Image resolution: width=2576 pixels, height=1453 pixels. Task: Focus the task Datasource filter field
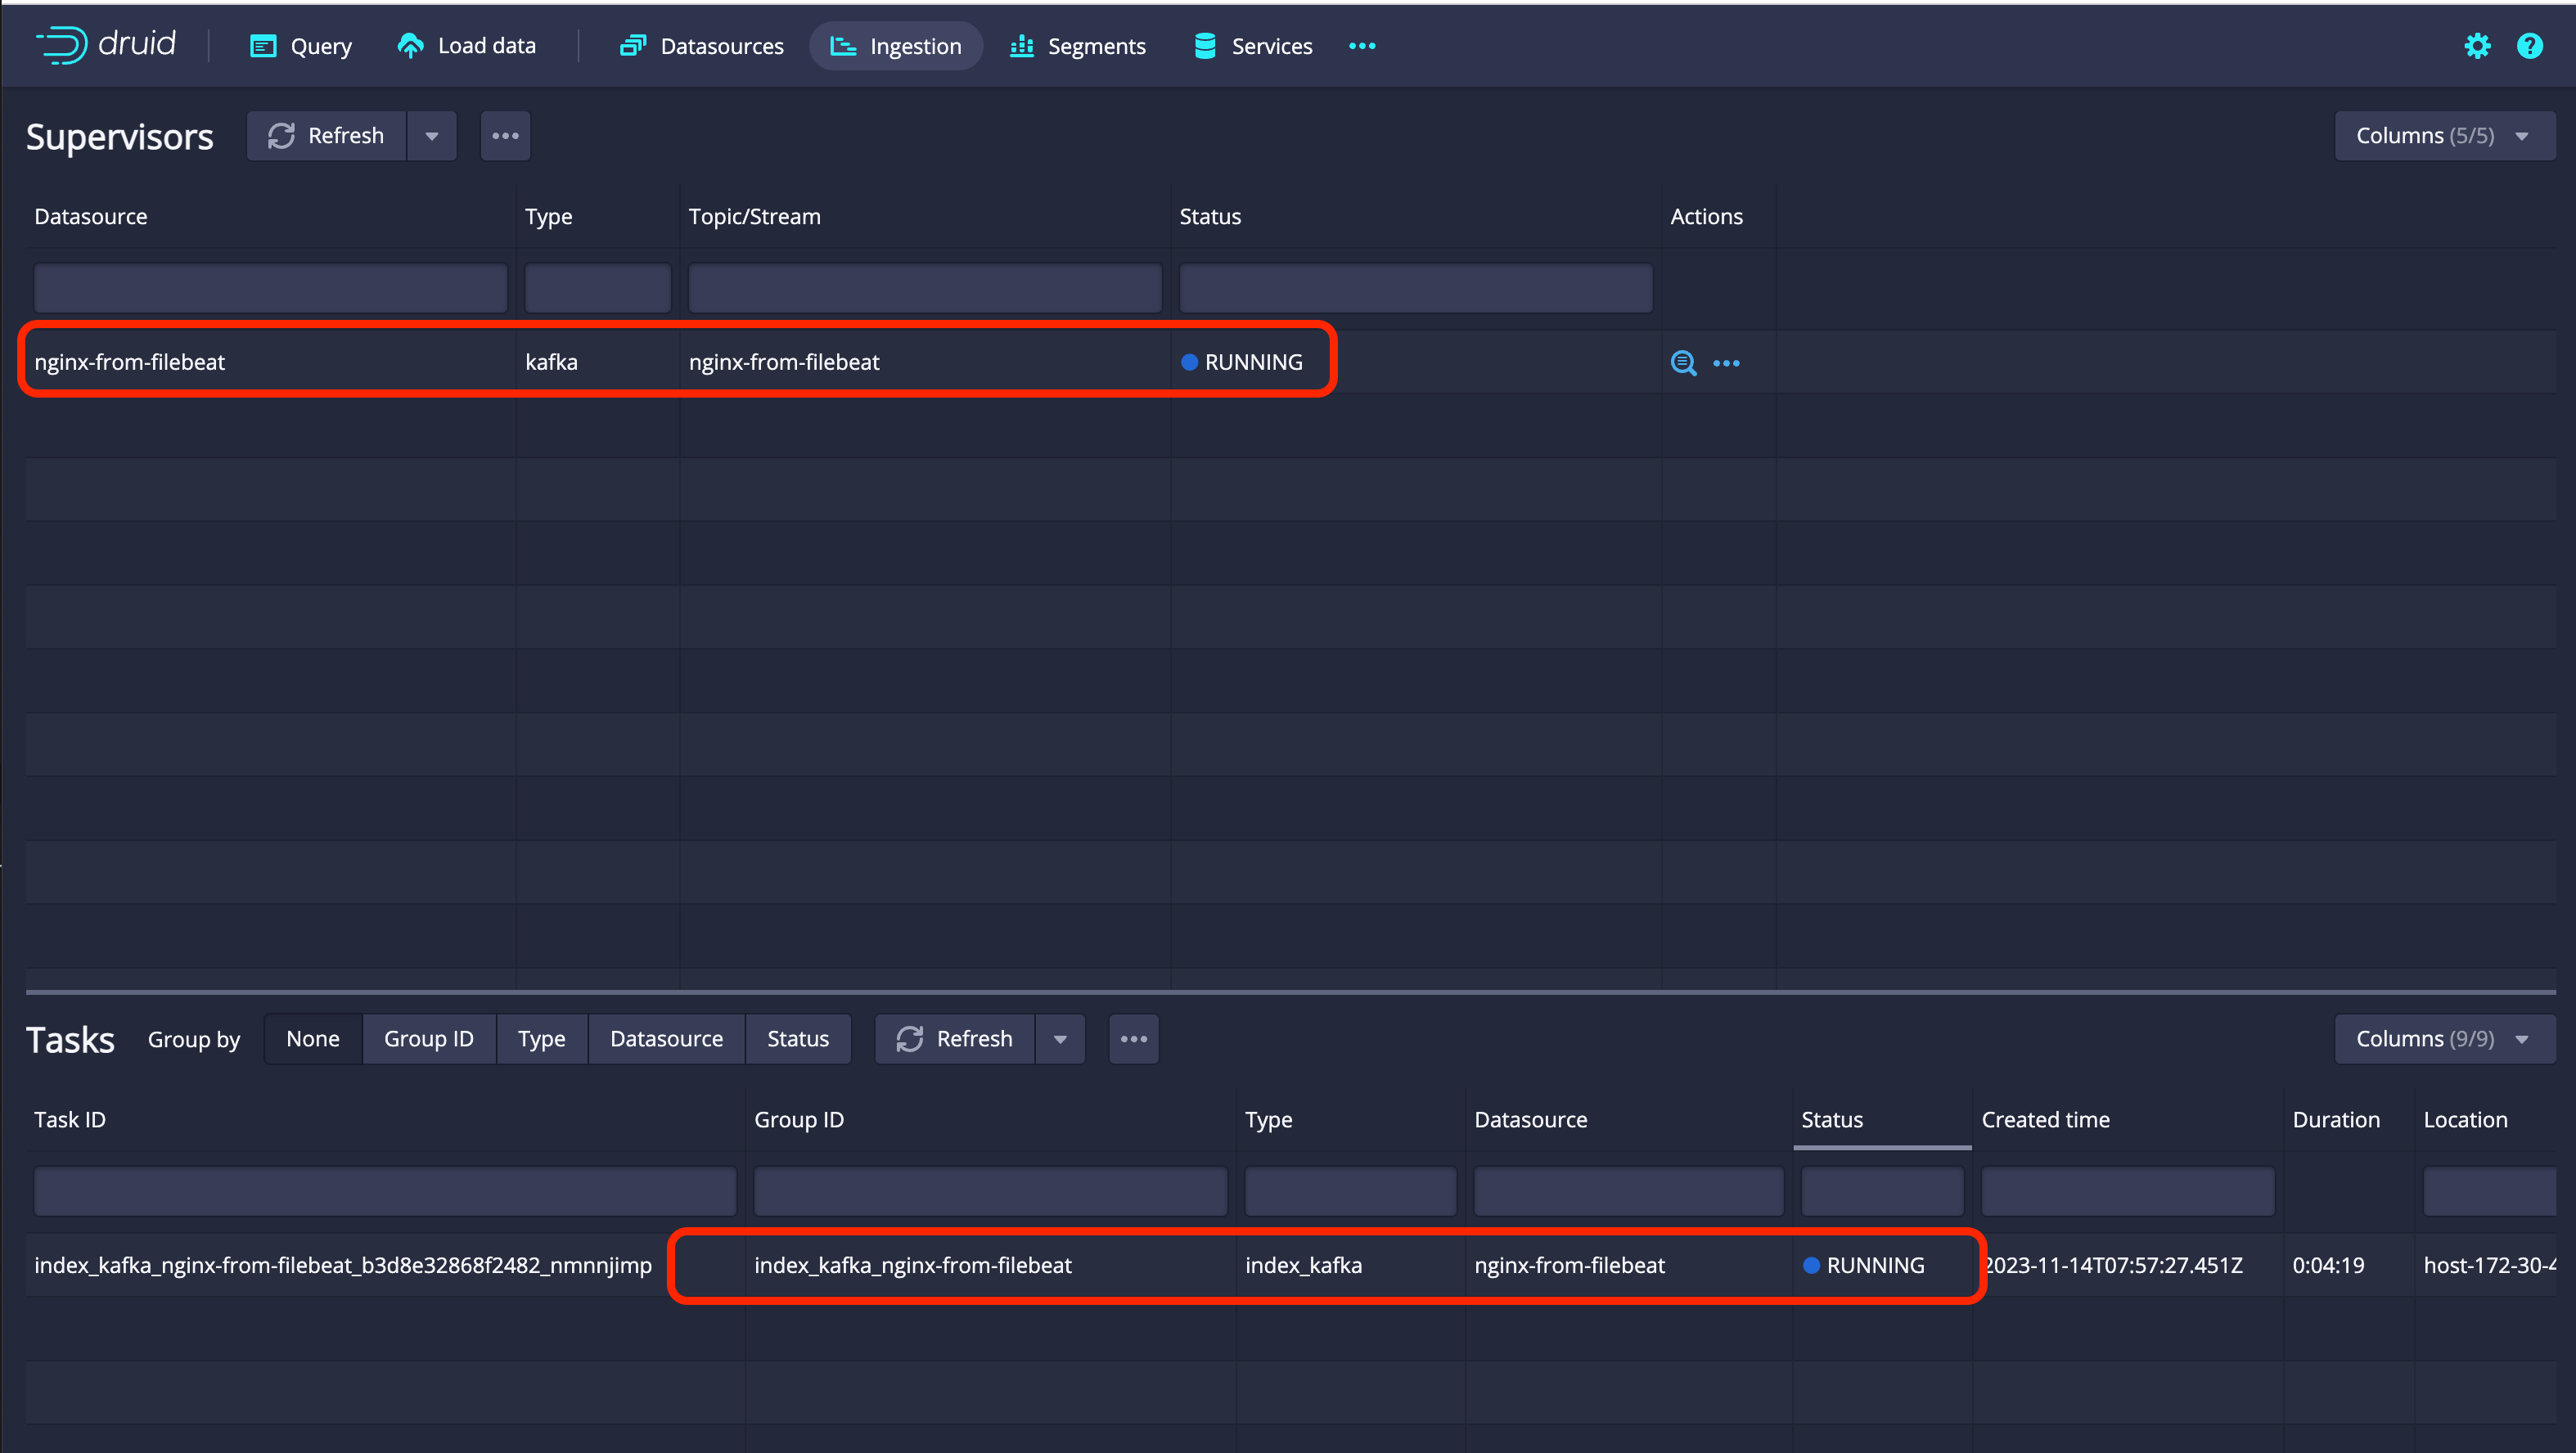pos(1629,1191)
